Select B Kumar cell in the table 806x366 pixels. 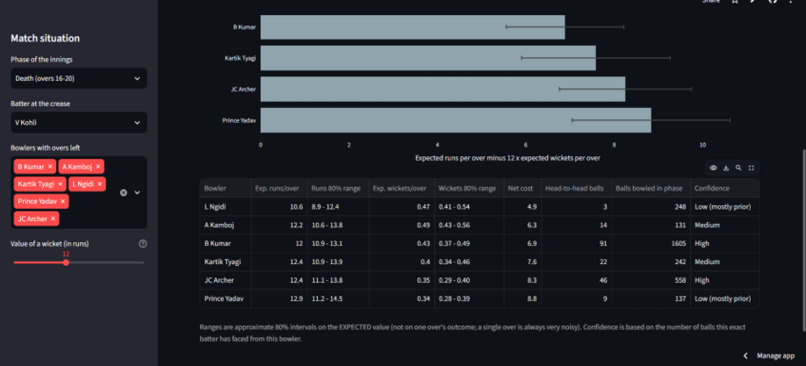(x=225, y=243)
